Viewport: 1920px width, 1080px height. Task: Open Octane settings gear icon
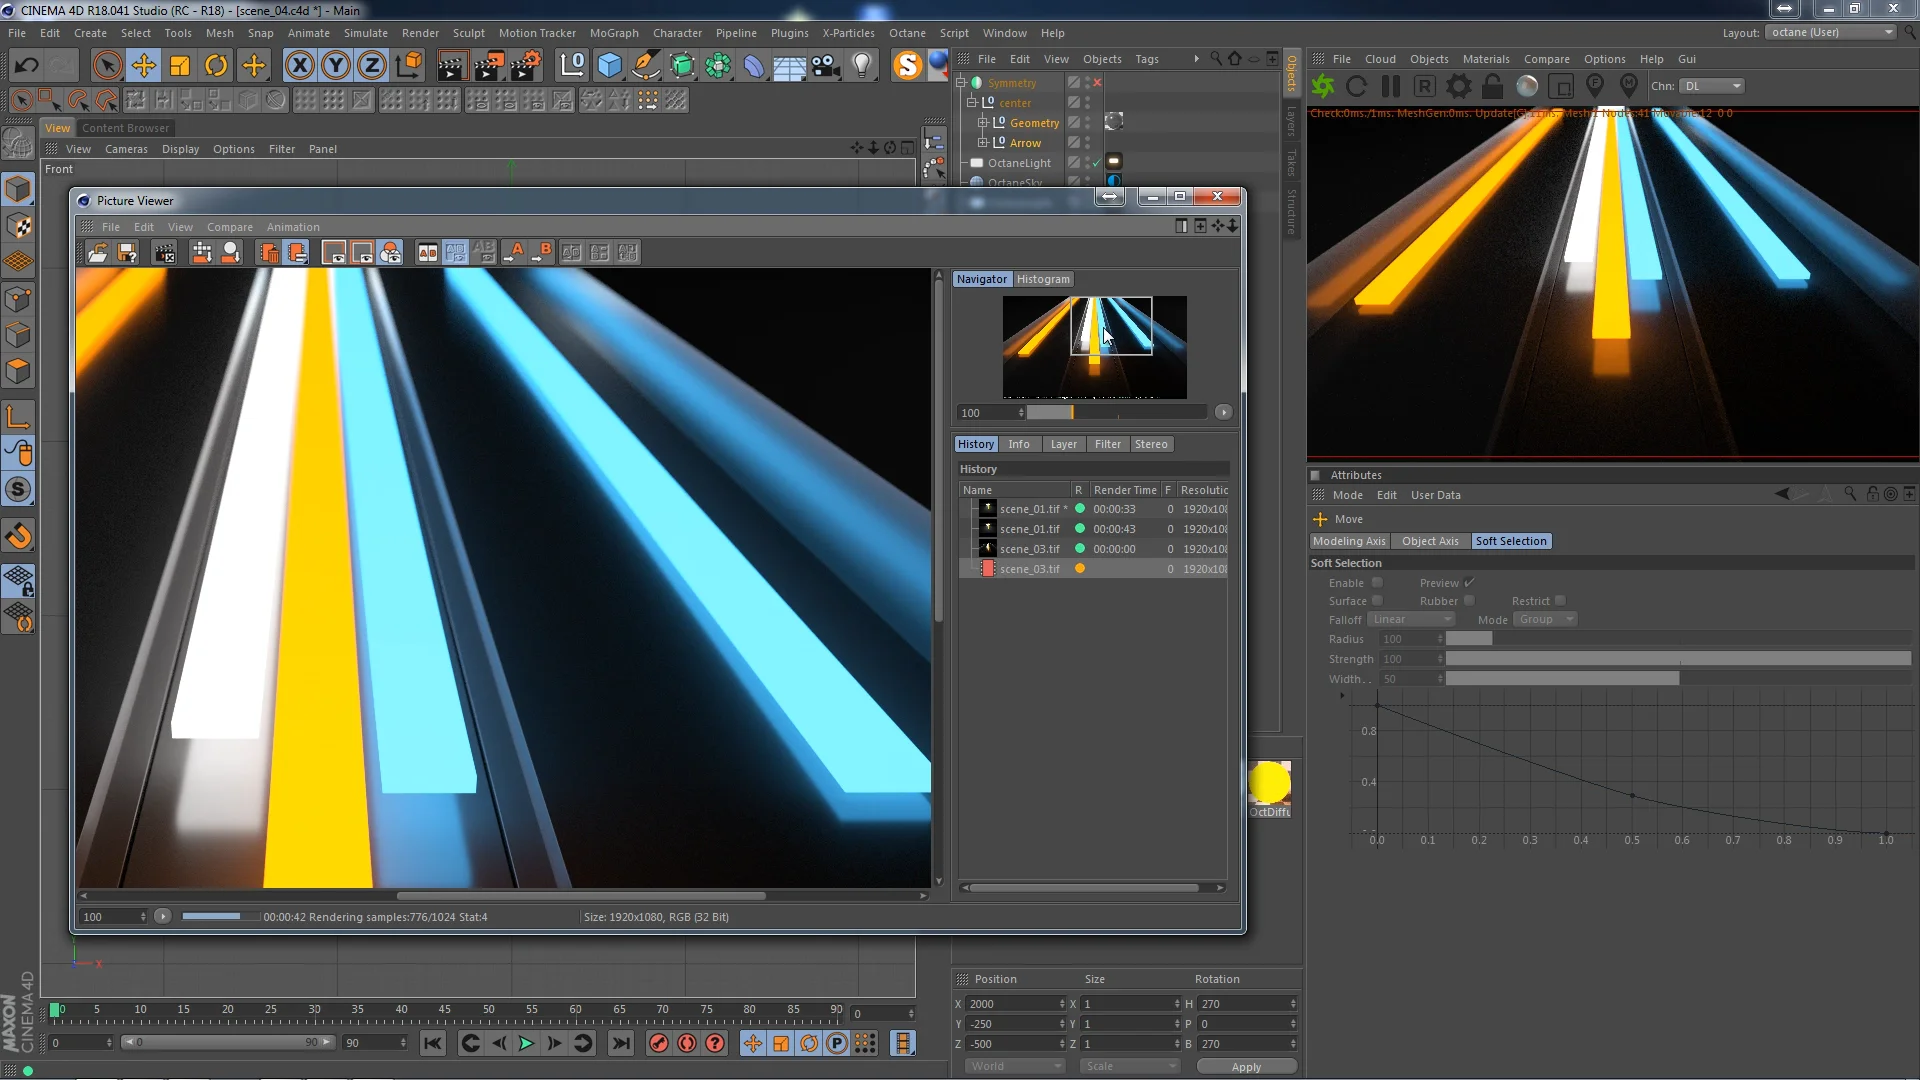[1459, 86]
